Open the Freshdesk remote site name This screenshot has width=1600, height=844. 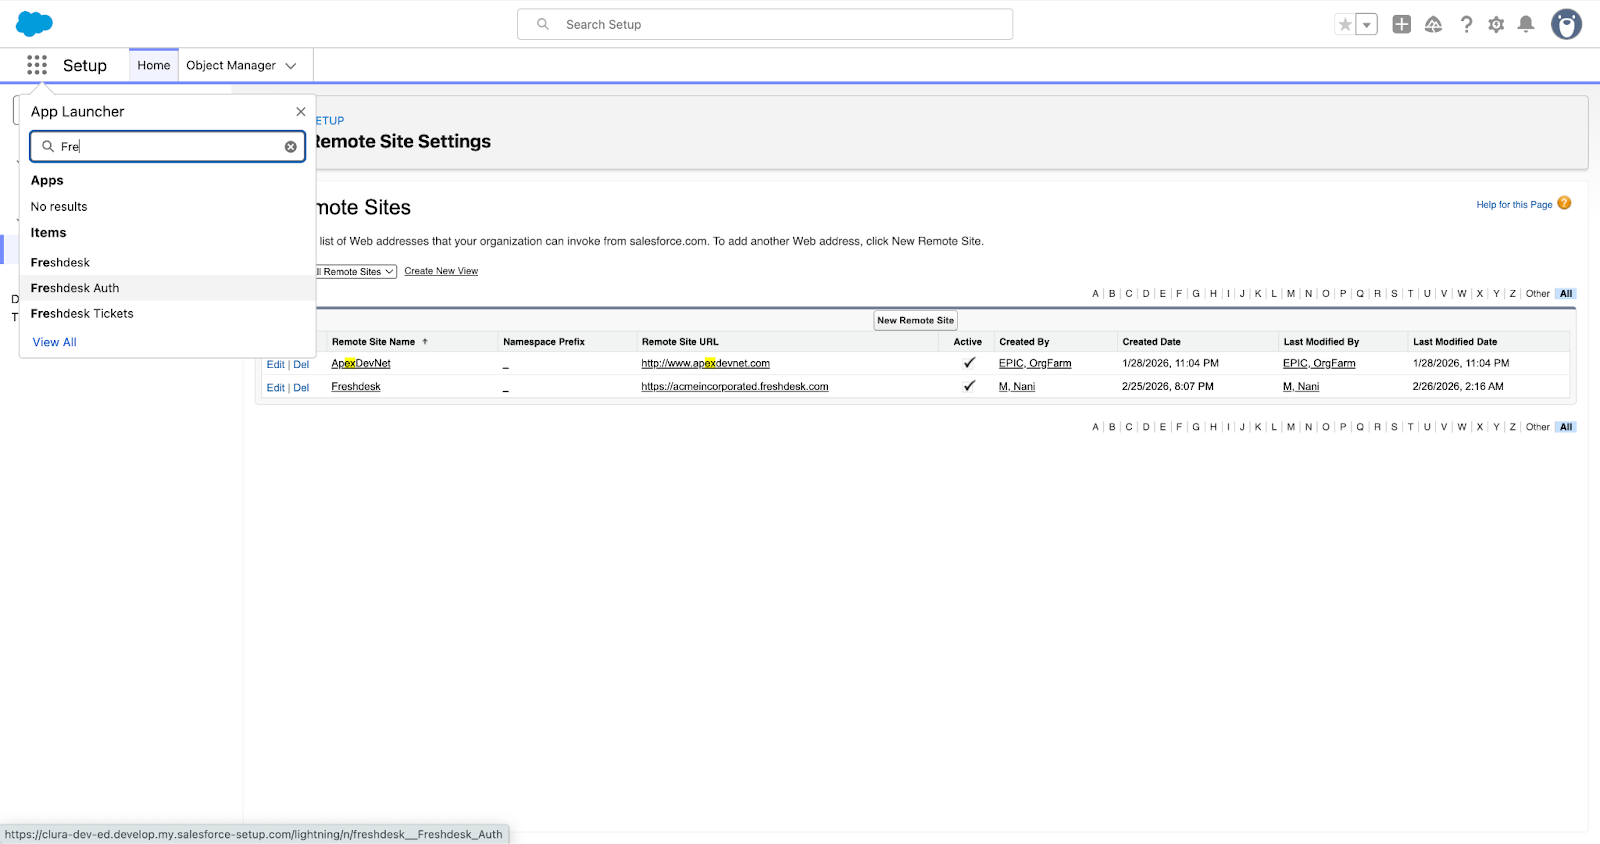pos(356,386)
